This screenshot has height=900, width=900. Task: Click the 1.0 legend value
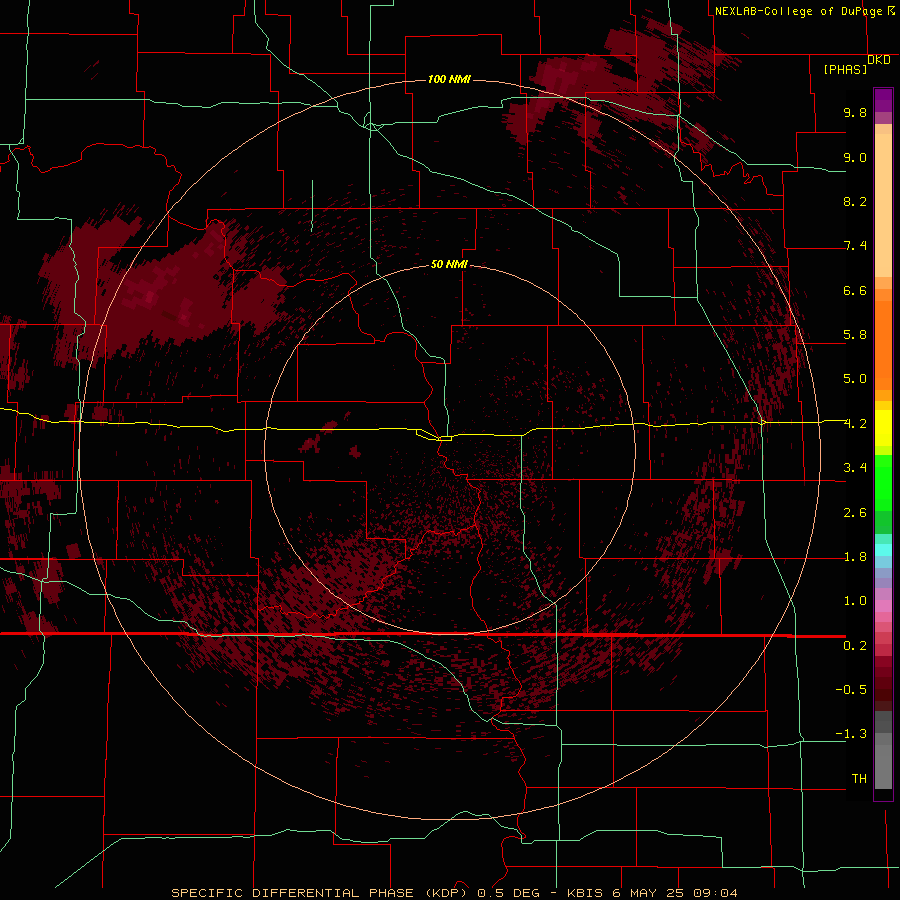click(x=855, y=602)
